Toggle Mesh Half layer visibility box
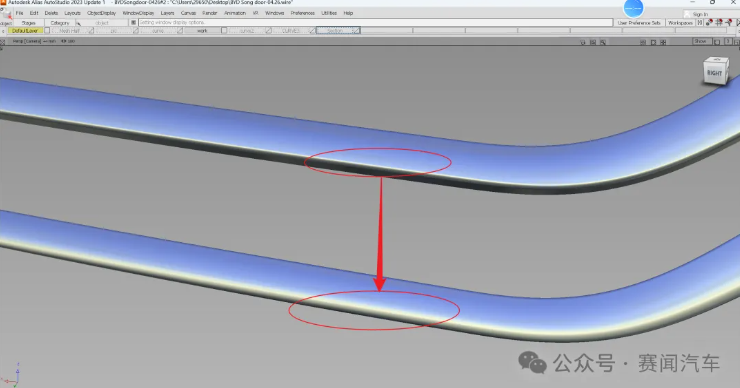This screenshot has height=388, width=740. pyautogui.click(x=91, y=31)
